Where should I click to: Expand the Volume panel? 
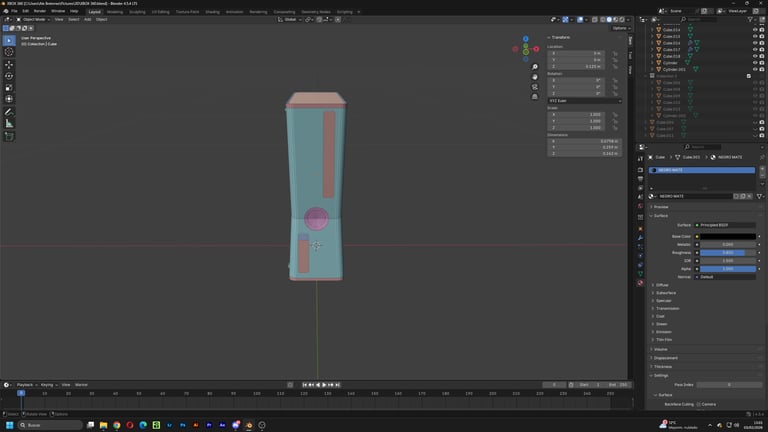[661, 350]
